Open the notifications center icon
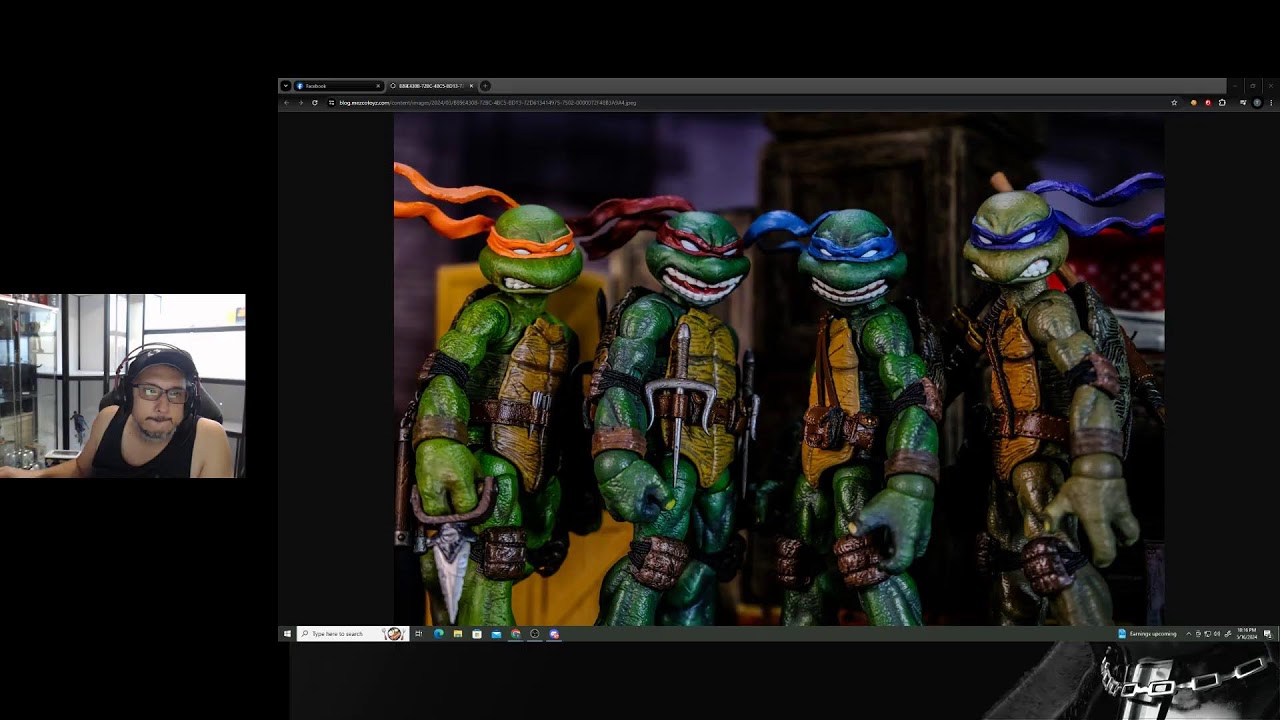Viewport: 1280px width, 720px height. click(1268, 634)
